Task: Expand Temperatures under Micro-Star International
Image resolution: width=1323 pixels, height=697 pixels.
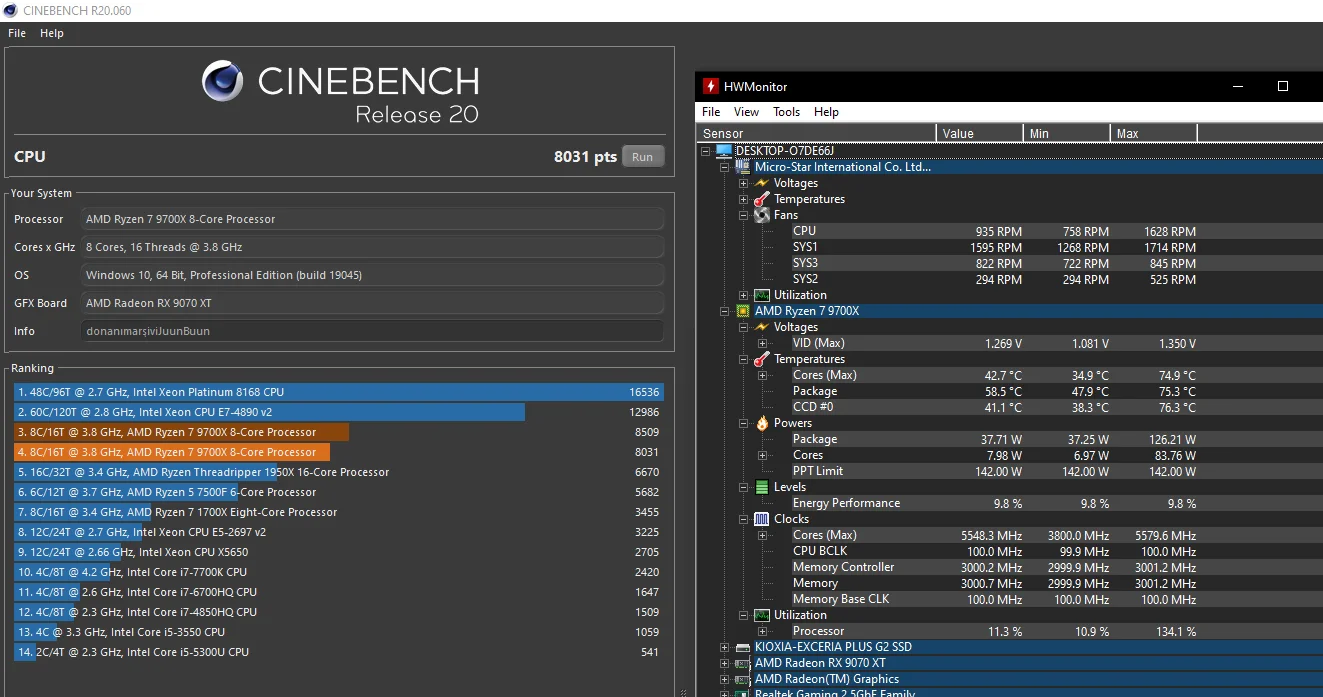Action: click(x=743, y=199)
